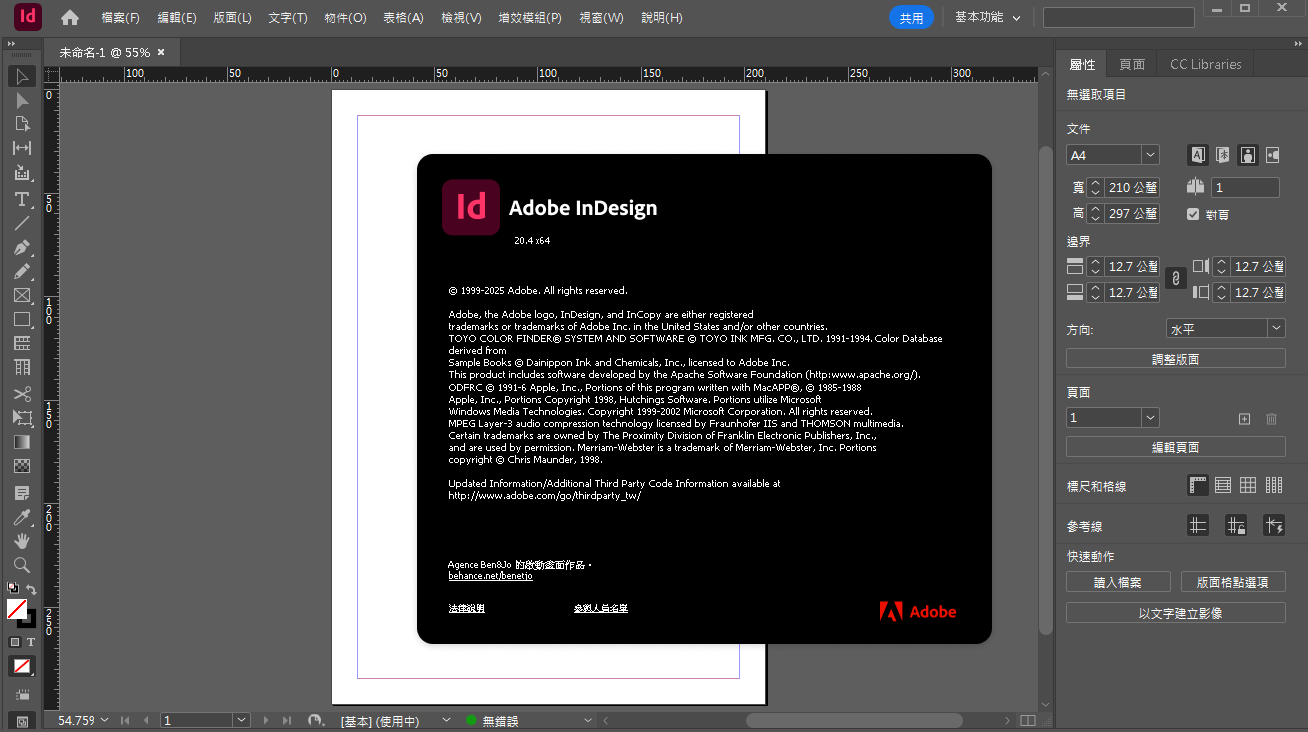
Task: Switch to the CC Libraries tab
Action: (x=1206, y=64)
